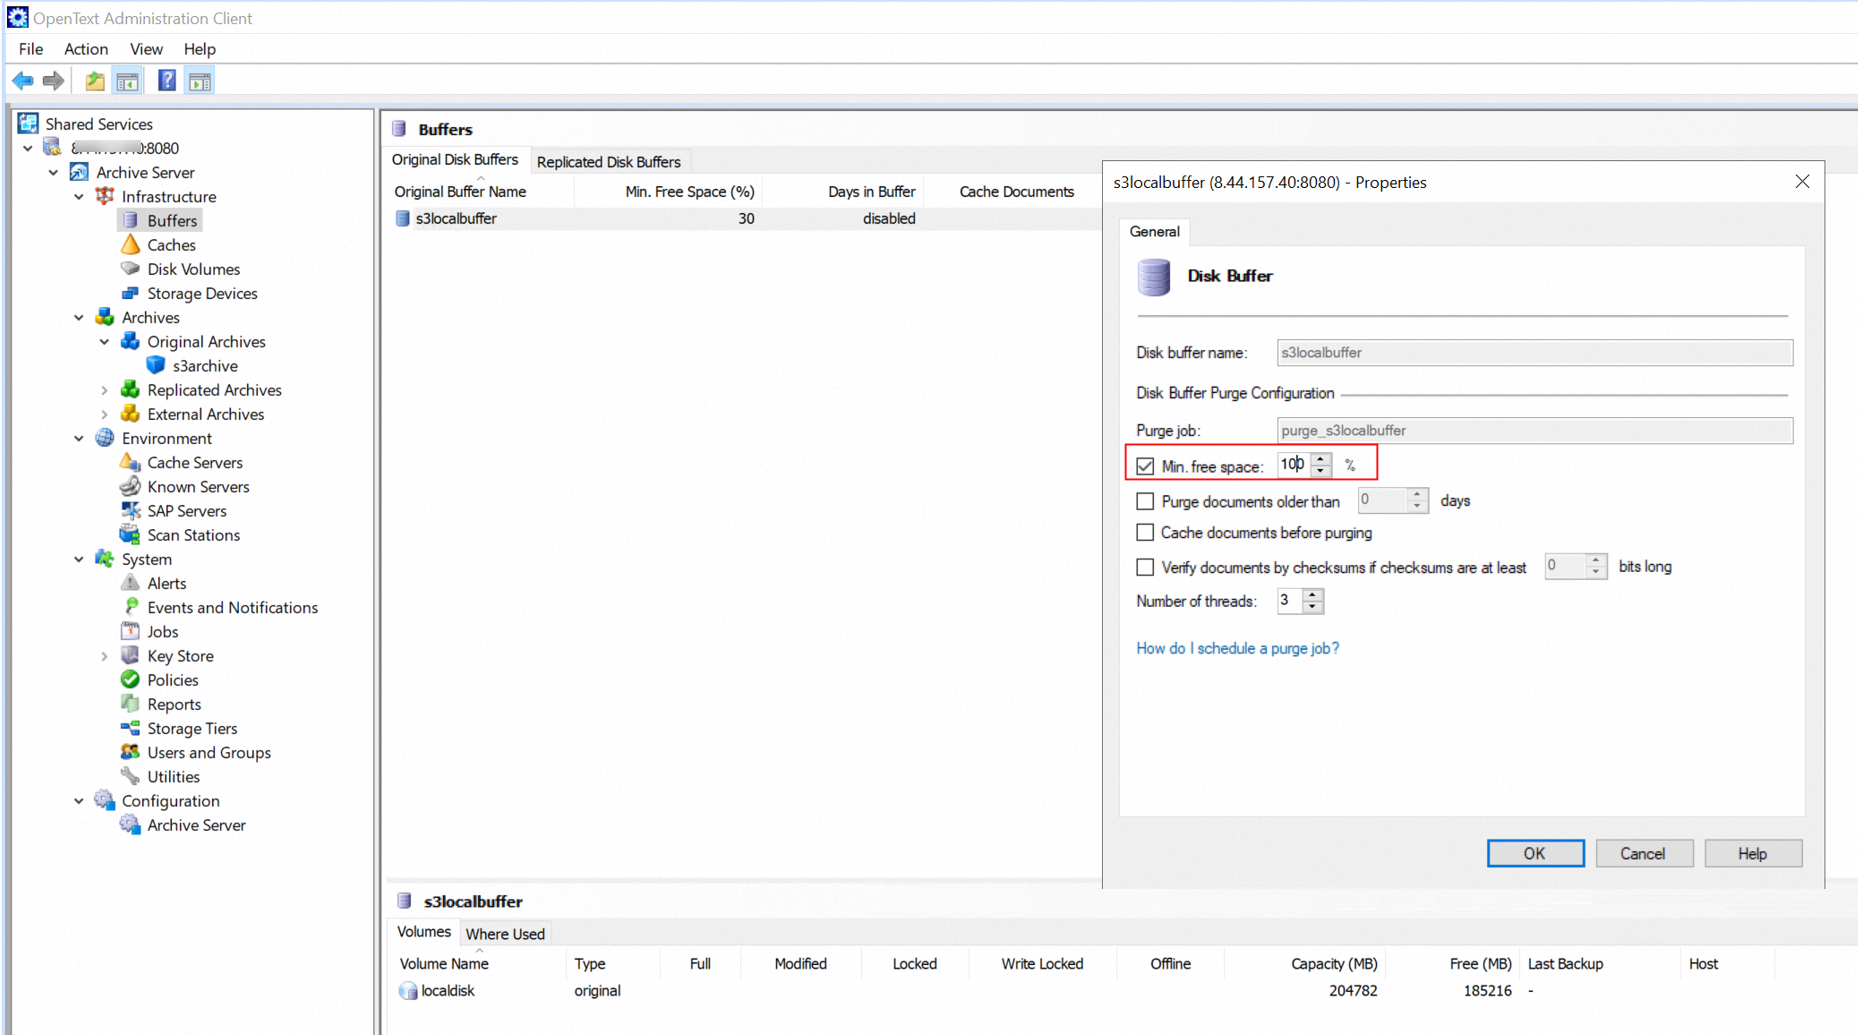The image size is (1858, 1035).
Task: Open Events and Notifications icon
Action: coord(130,608)
